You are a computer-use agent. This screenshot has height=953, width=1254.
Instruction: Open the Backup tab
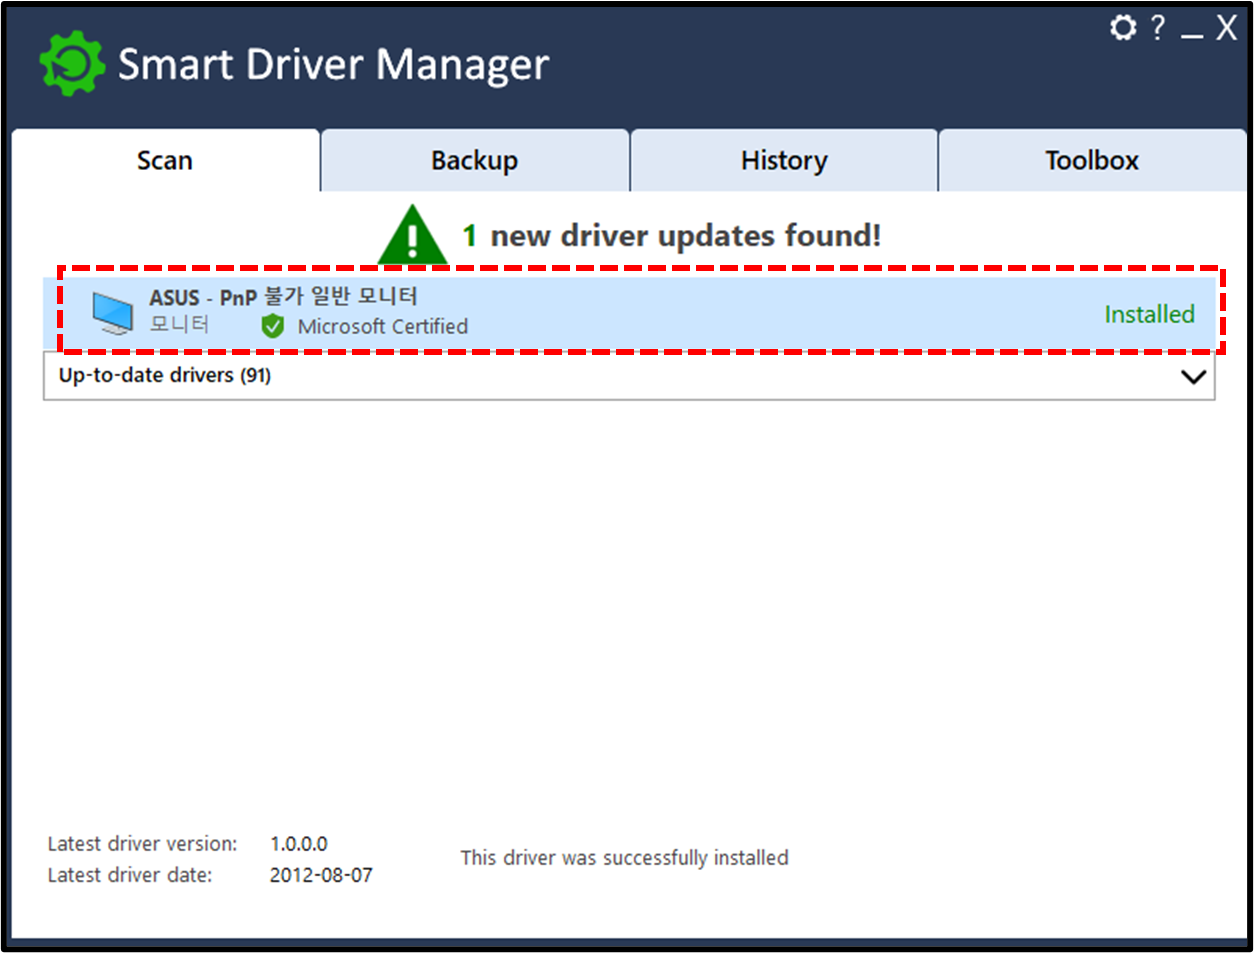tap(475, 160)
